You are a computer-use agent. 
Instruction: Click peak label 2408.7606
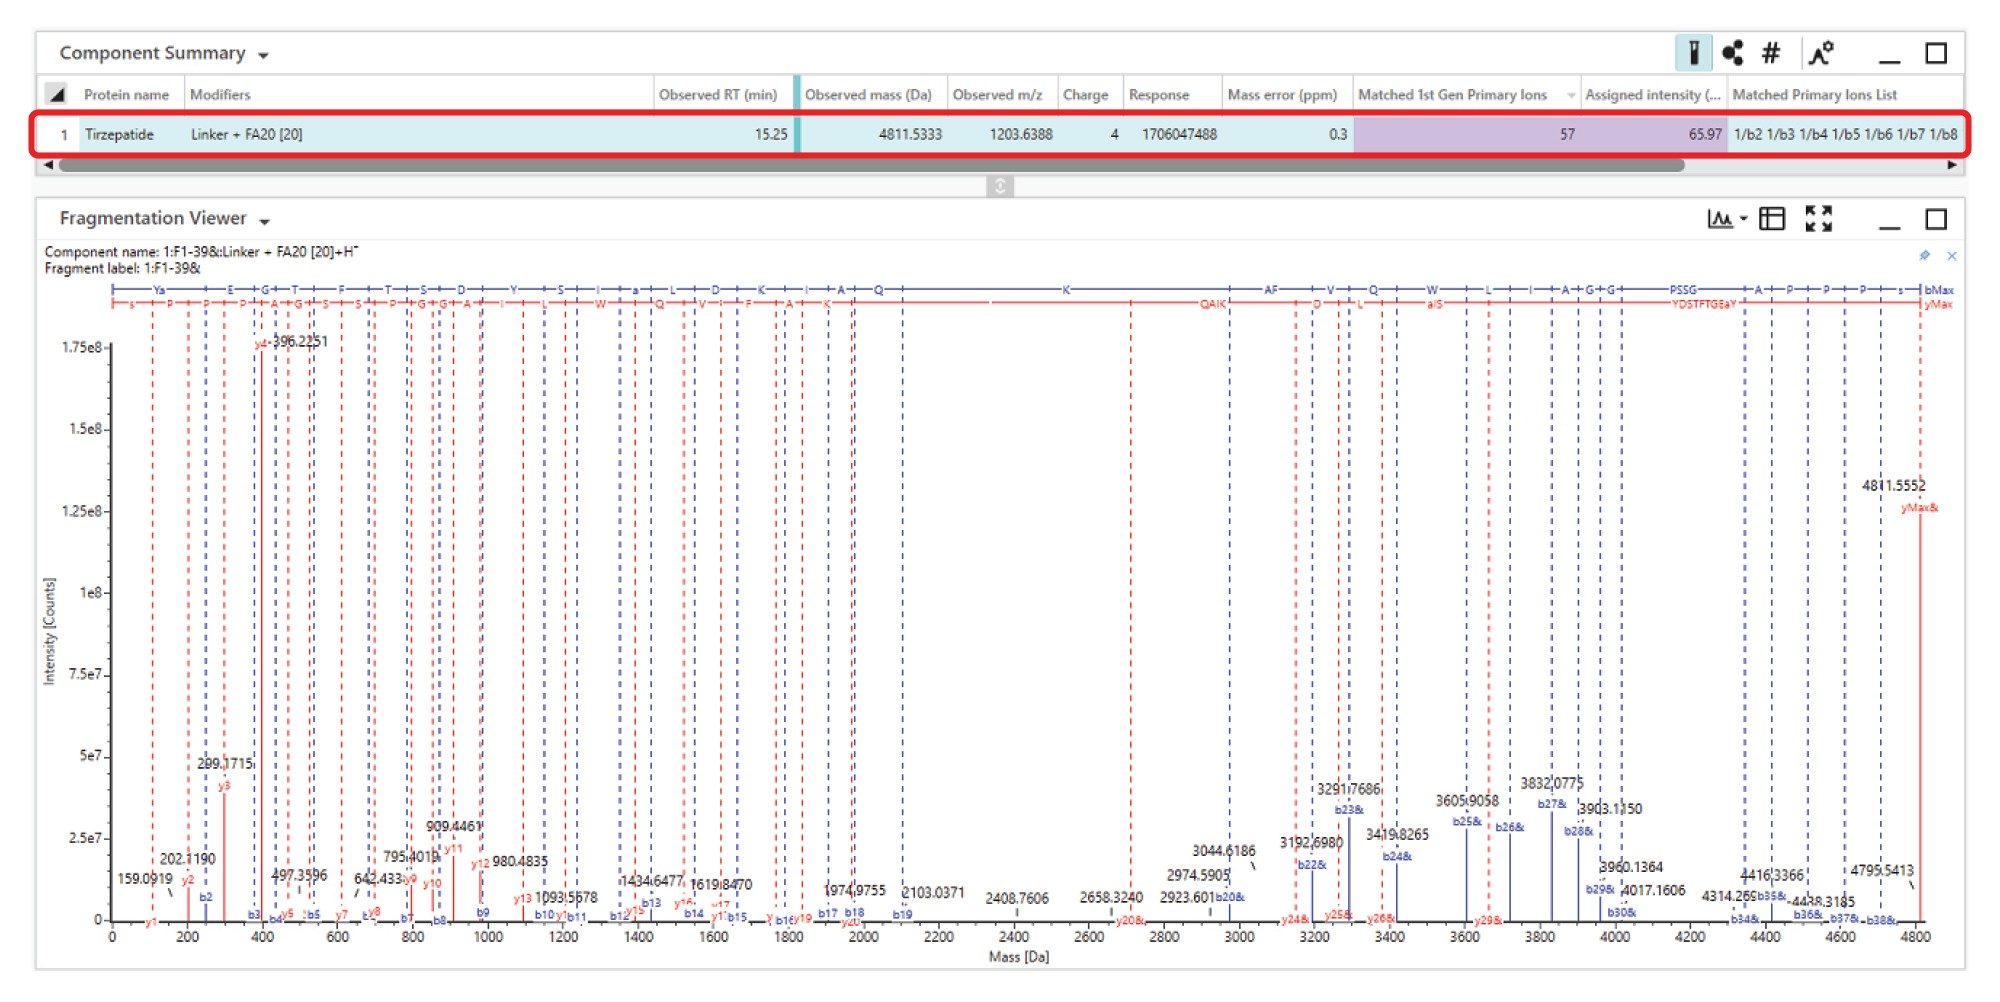[1017, 898]
